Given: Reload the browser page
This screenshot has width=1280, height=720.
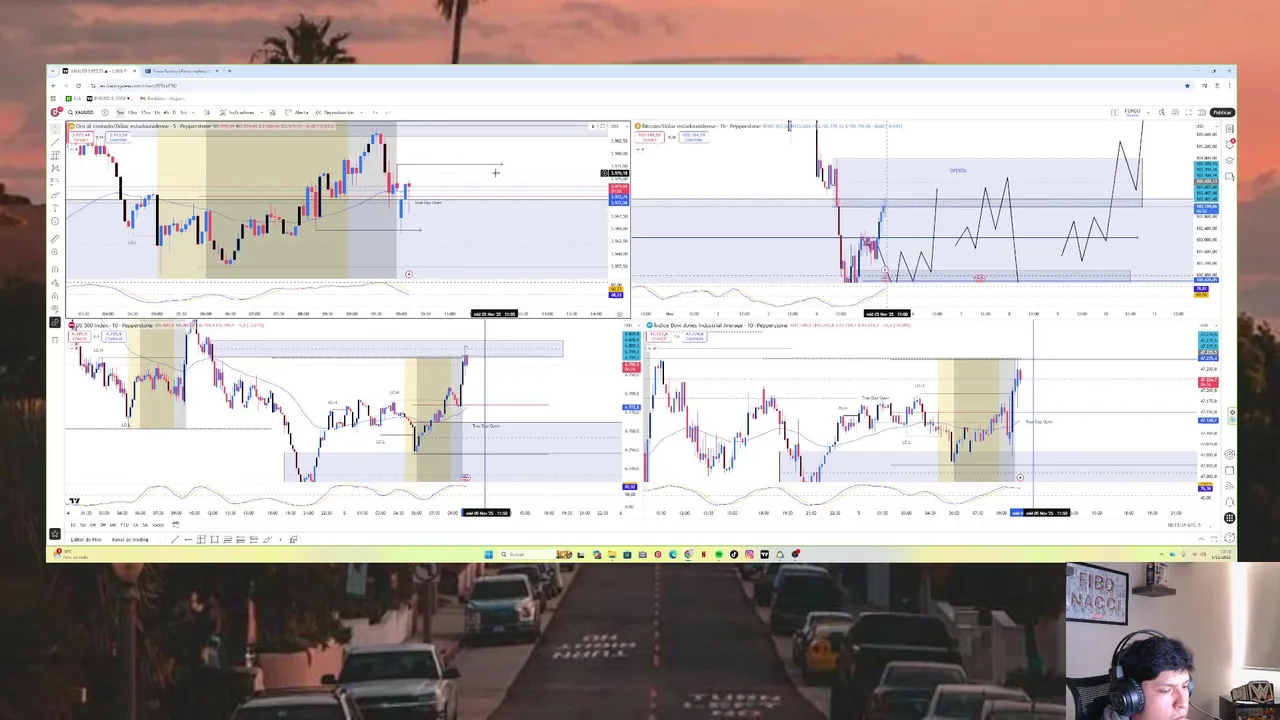Looking at the screenshot, I should point(78,86).
